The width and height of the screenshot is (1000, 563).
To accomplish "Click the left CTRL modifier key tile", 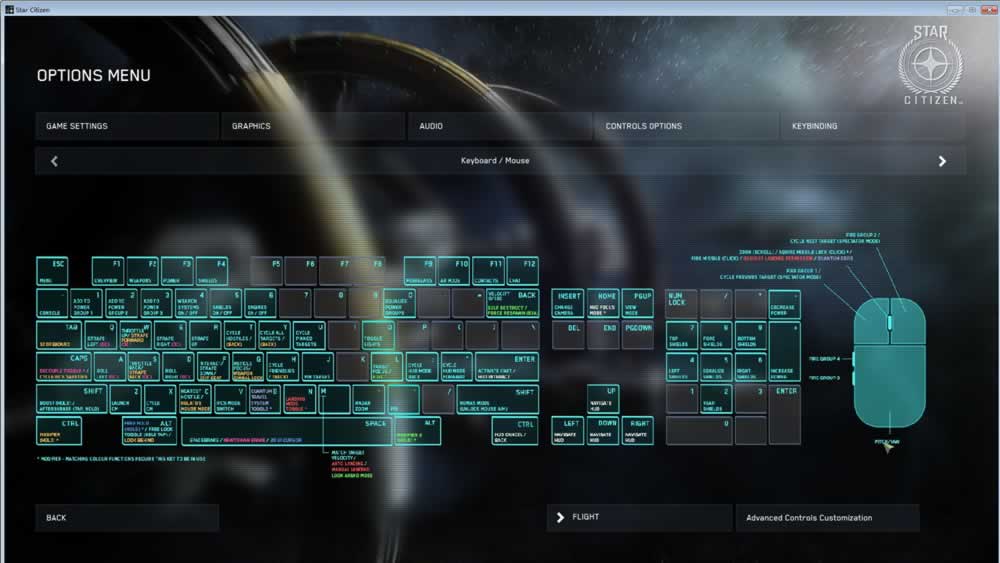I will tap(59, 431).
